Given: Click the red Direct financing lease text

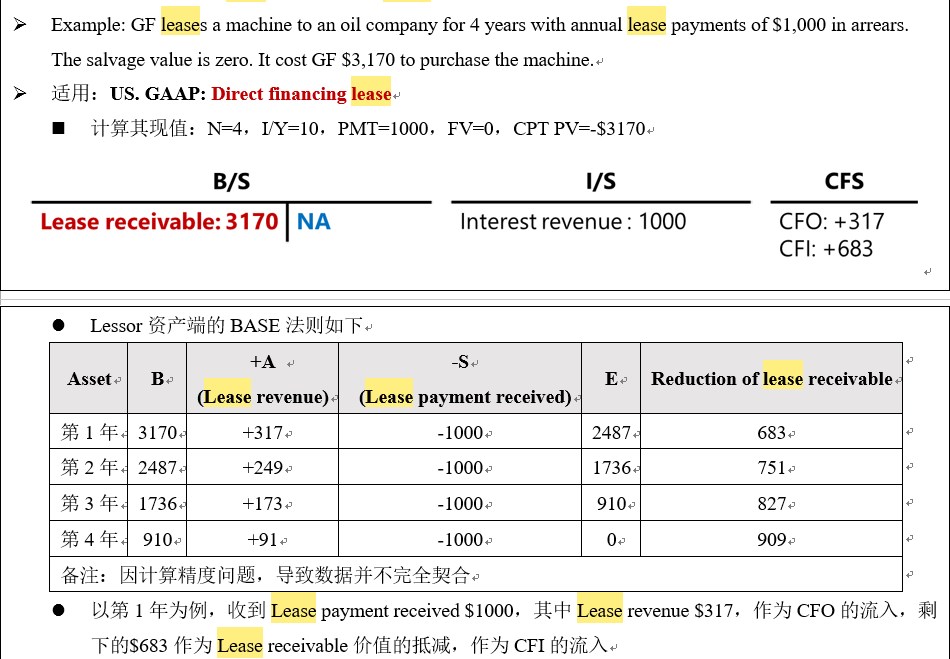Looking at the screenshot, I should (x=301, y=94).
